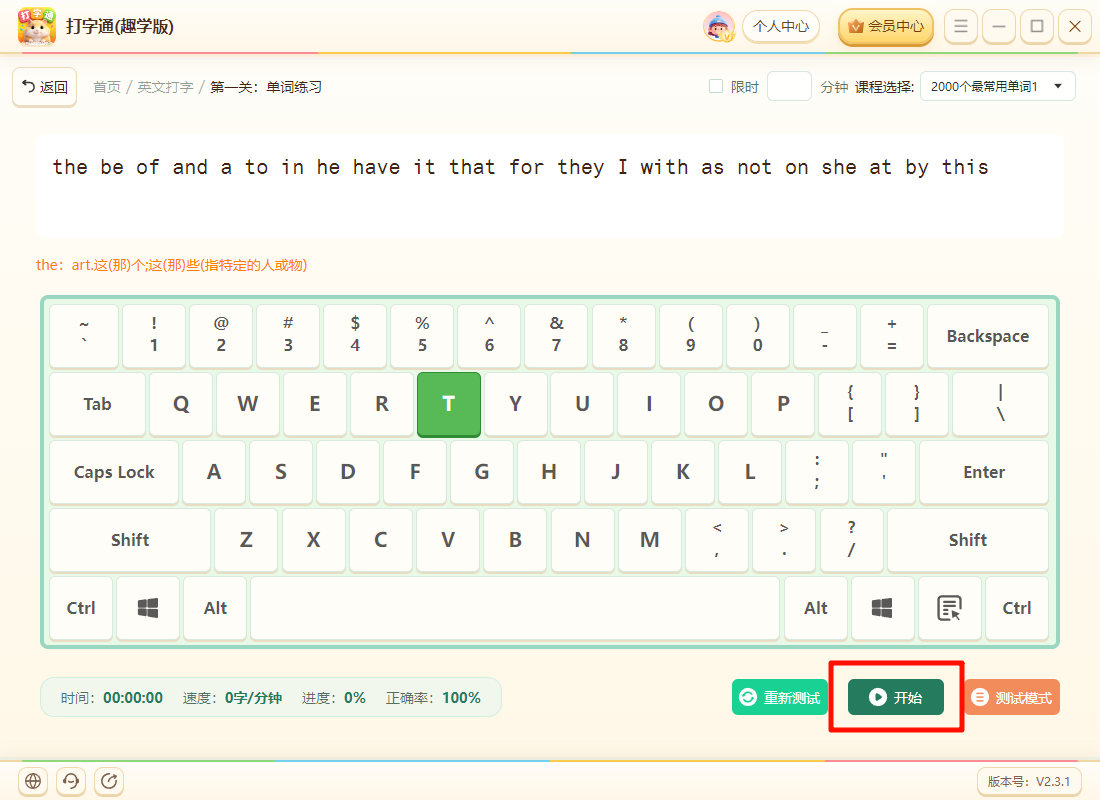1100x800 pixels.
Task: Click the 分钟 minutes input field
Action: tap(789, 86)
